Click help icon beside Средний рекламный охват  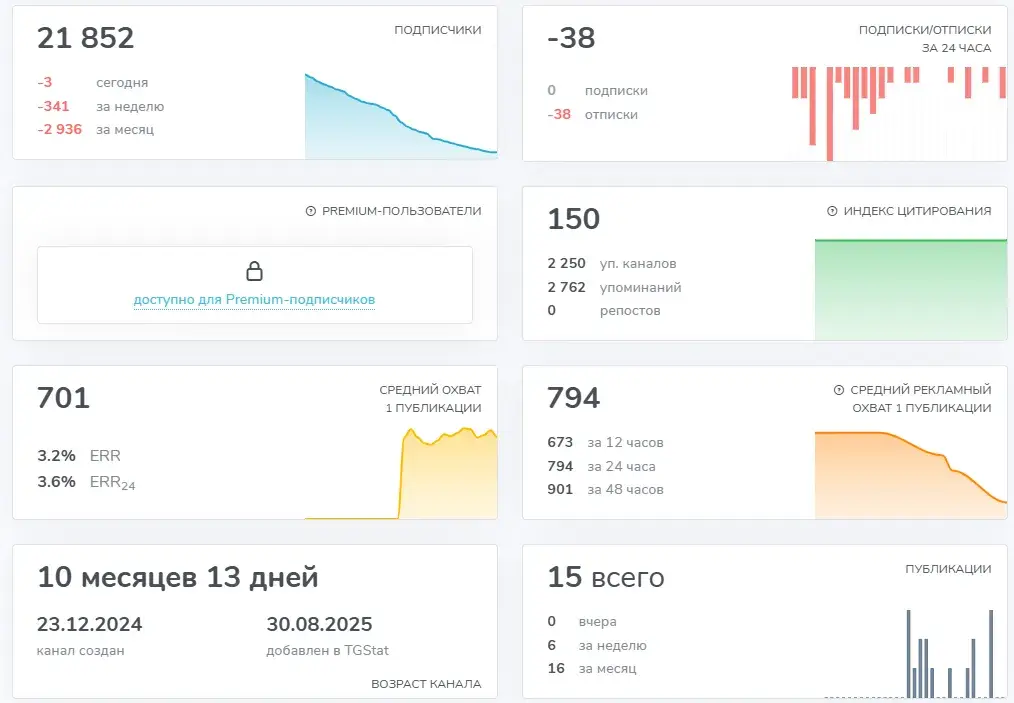click(x=839, y=390)
